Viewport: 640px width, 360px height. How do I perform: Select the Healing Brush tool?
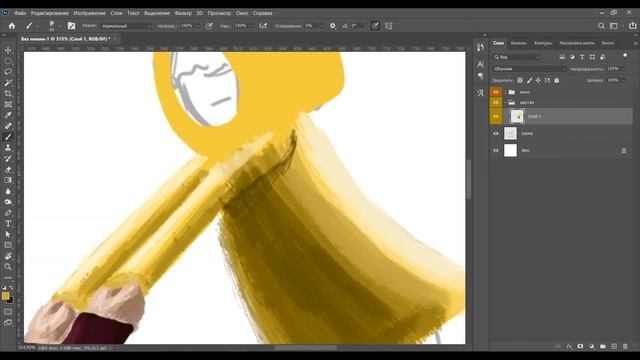pos(8,126)
